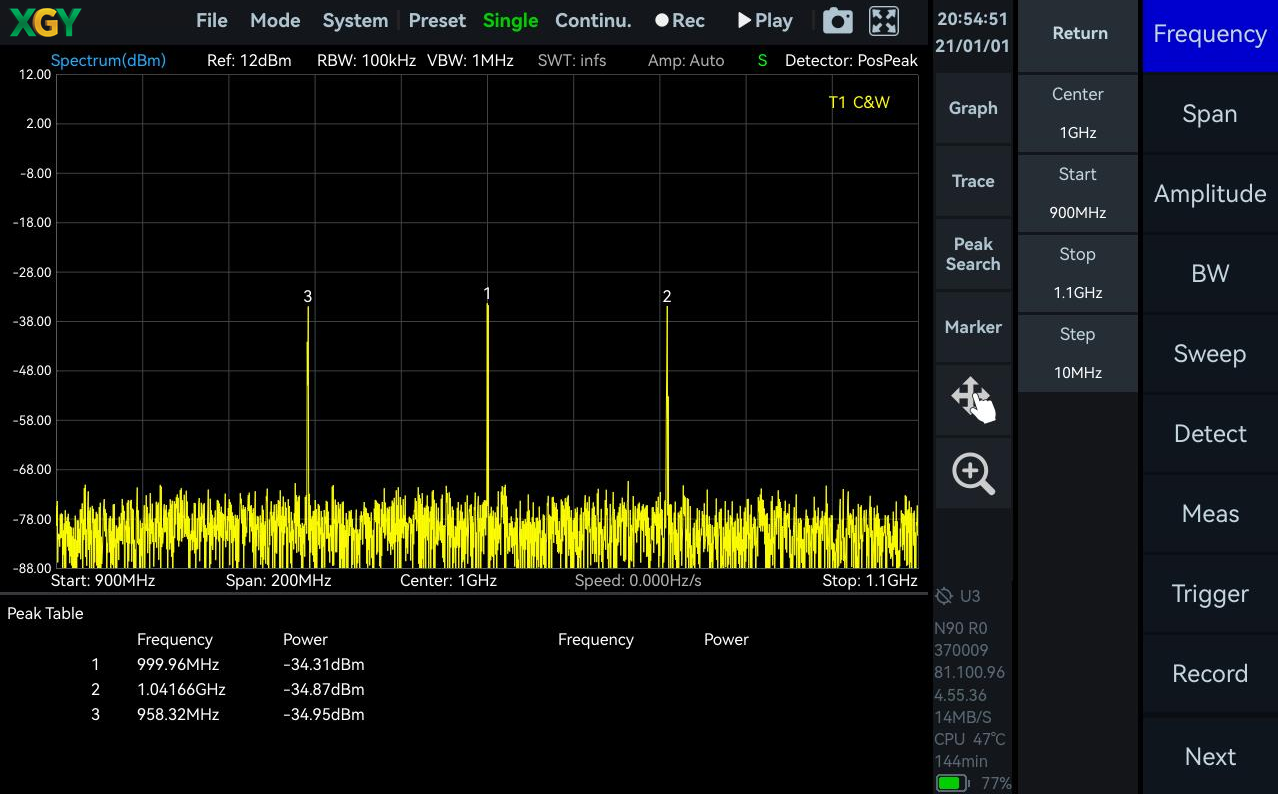Image resolution: width=1278 pixels, height=794 pixels.
Task: Check the battery level indicator
Action: tap(952, 783)
